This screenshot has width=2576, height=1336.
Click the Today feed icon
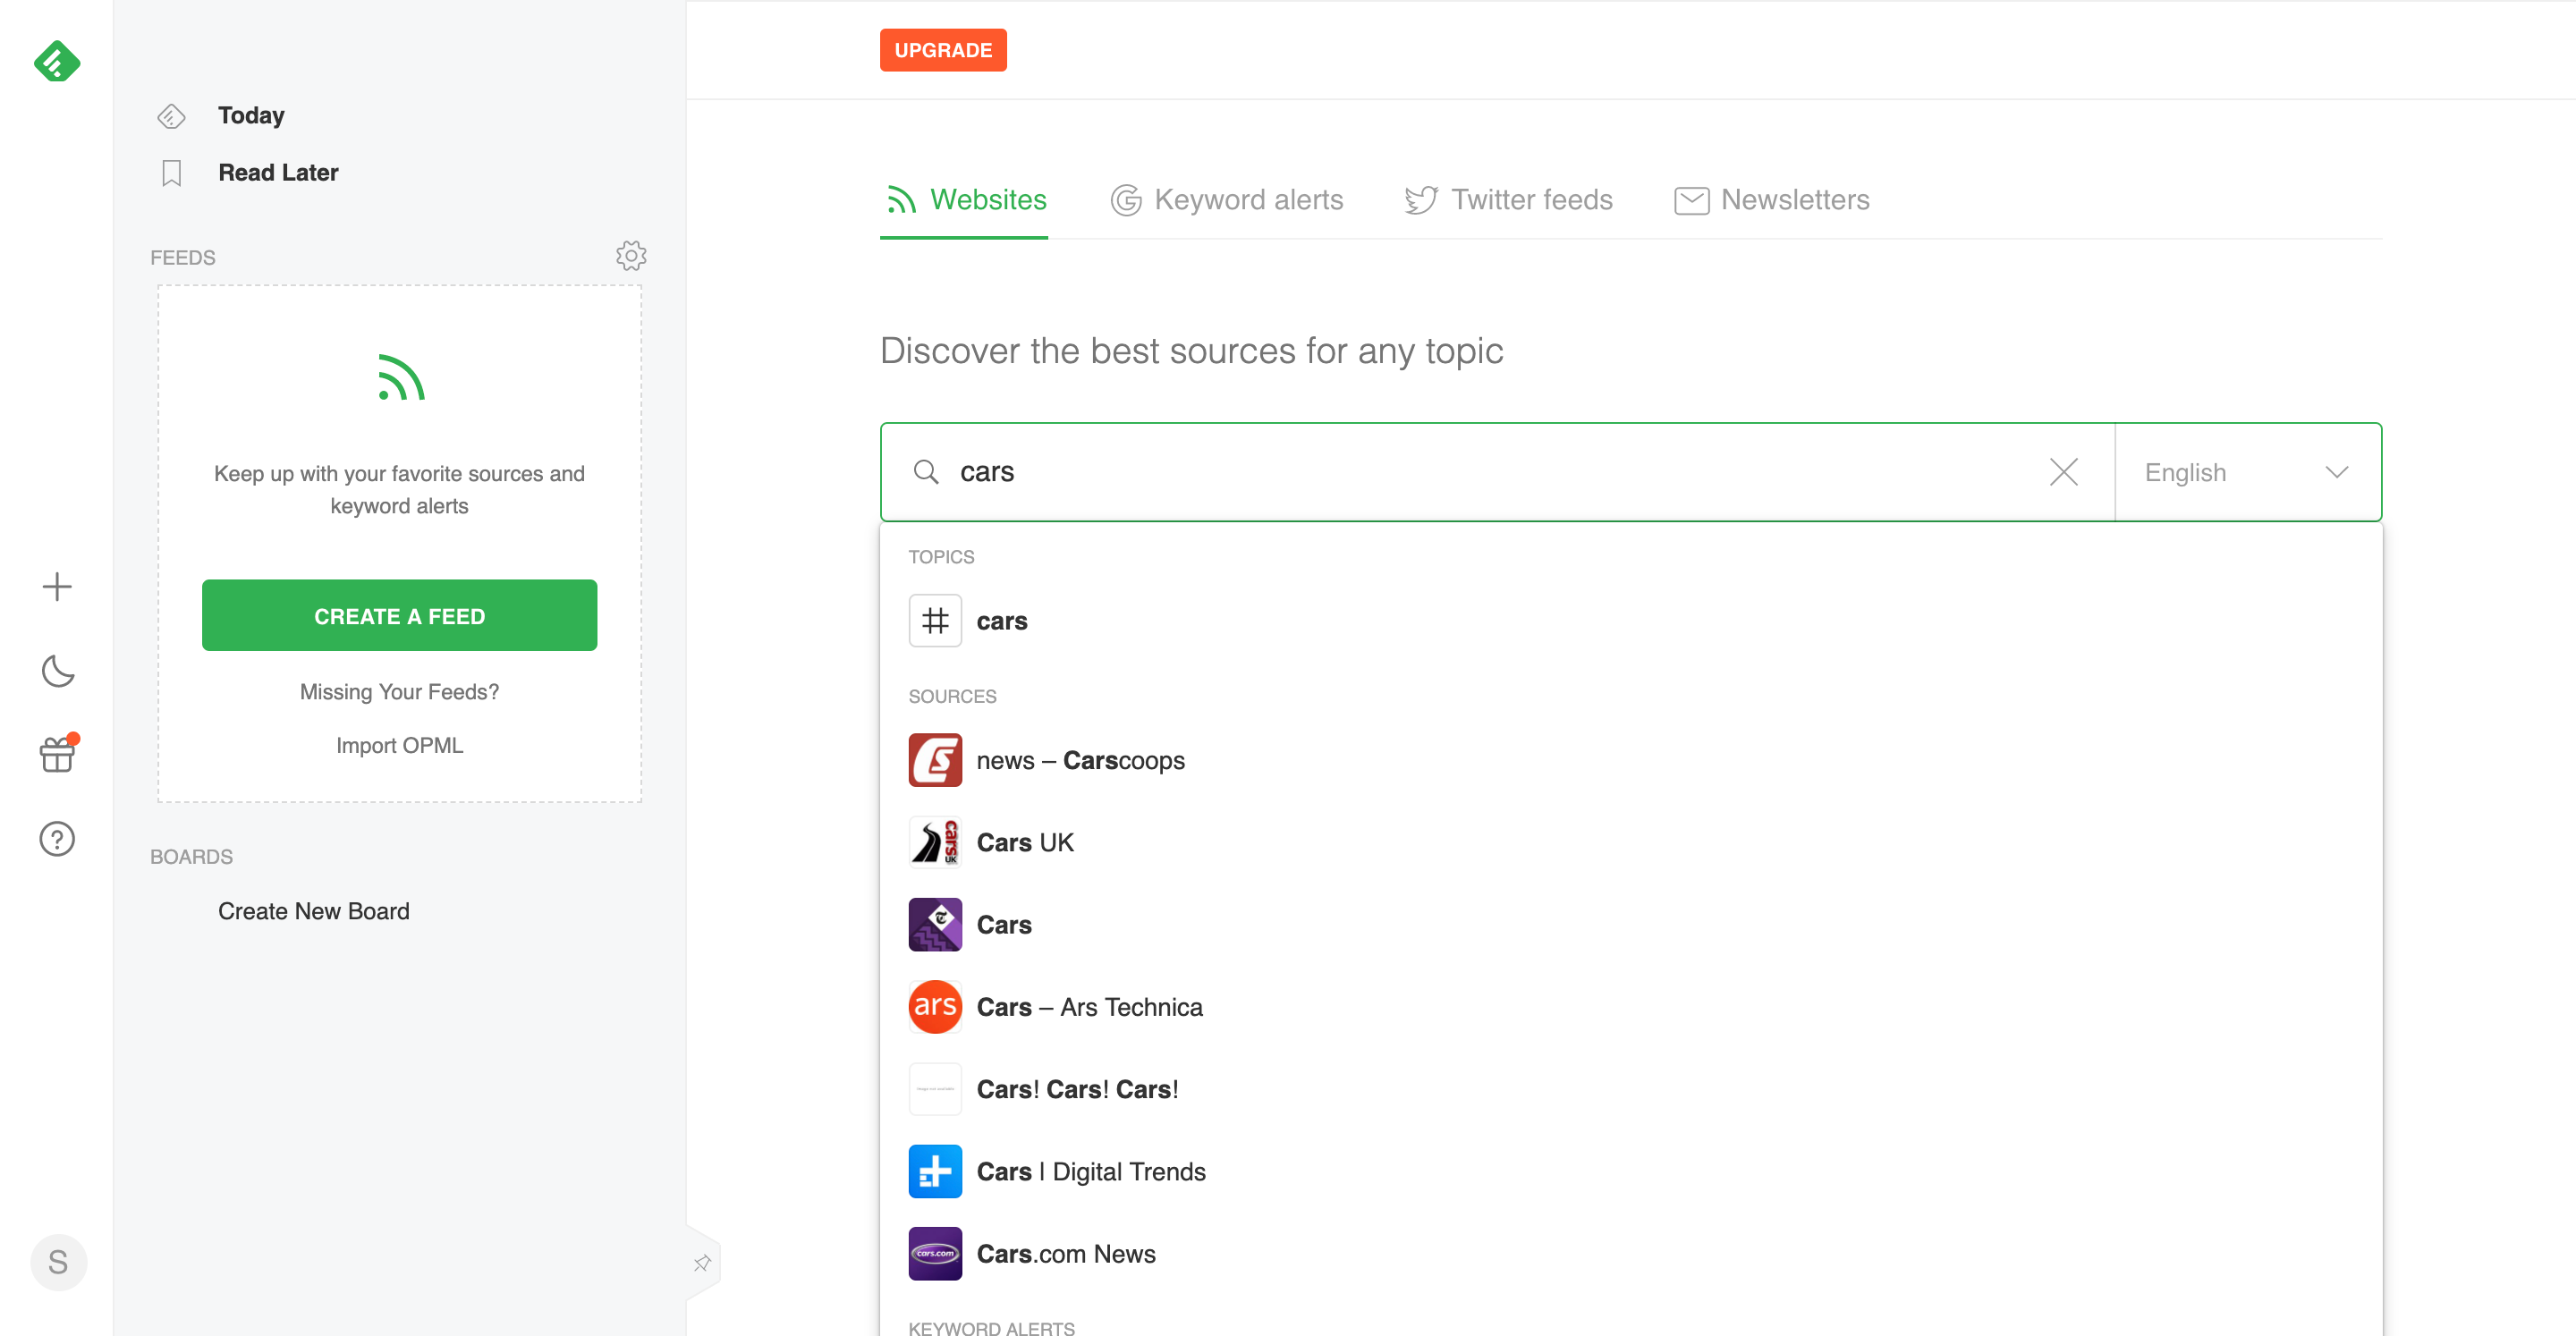coord(170,114)
